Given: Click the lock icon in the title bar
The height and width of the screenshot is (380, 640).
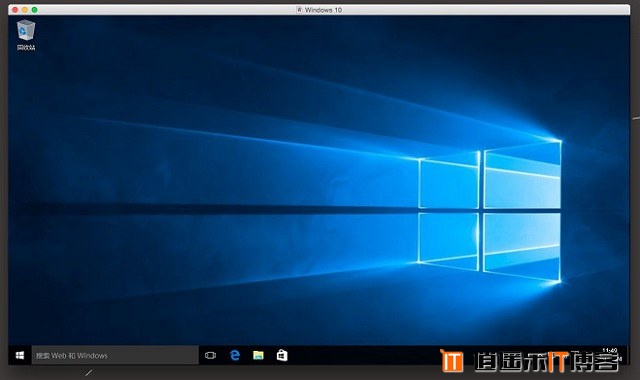Looking at the screenshot, I should pos(299,10).
